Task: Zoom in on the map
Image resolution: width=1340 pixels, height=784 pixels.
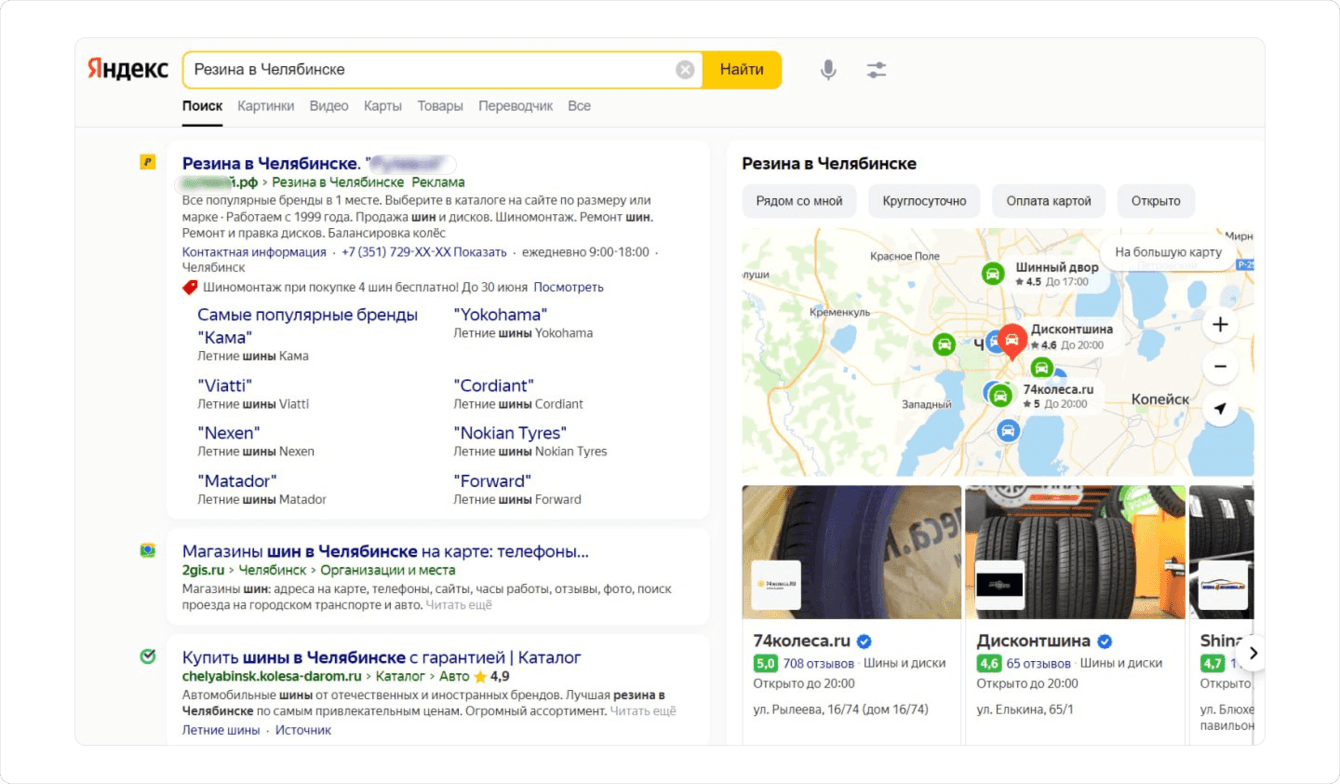Action: (1220, 325)
